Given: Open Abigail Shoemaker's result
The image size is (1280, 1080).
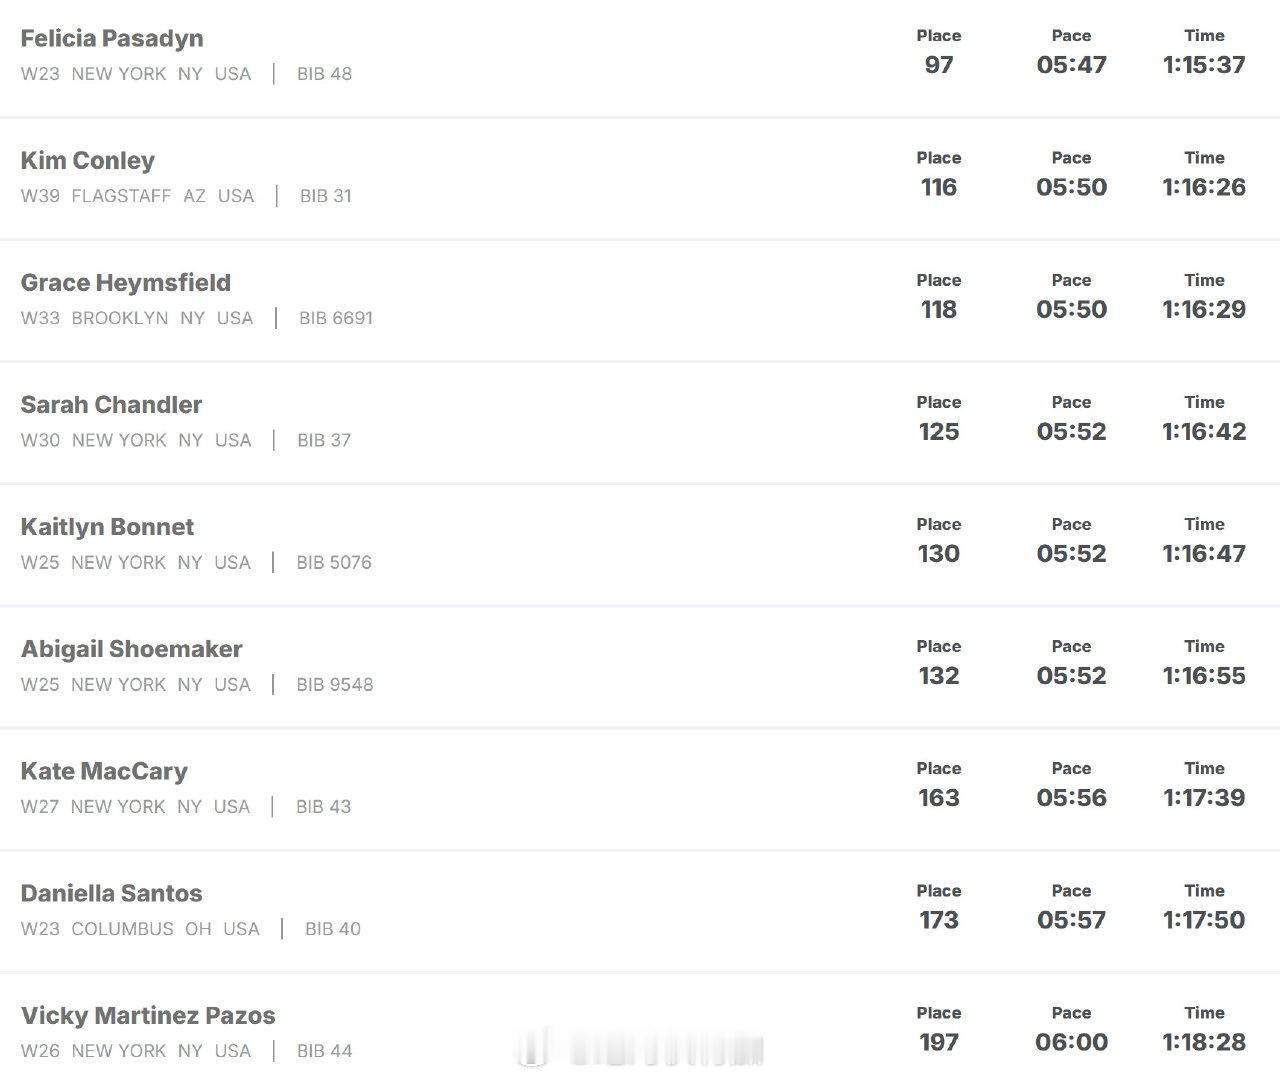Looking at the screenshot, I should 131,649.
